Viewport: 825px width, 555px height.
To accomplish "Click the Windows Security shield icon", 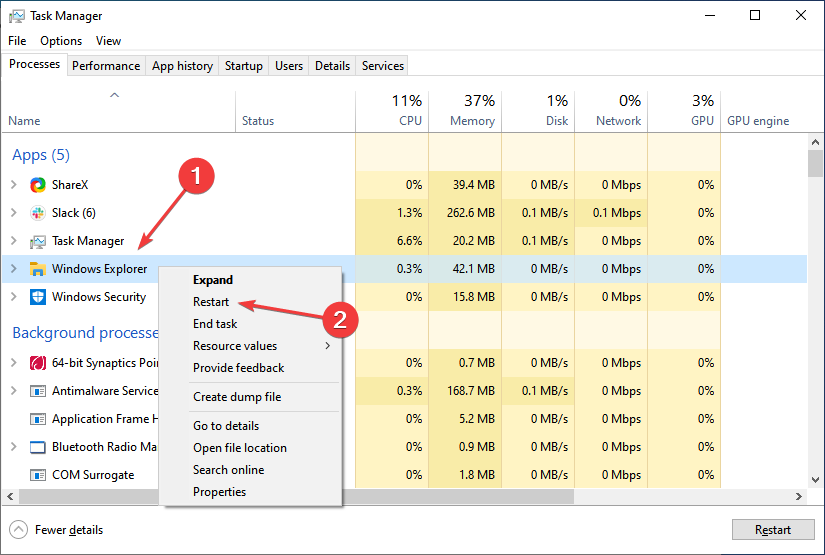I will (38, 297).
